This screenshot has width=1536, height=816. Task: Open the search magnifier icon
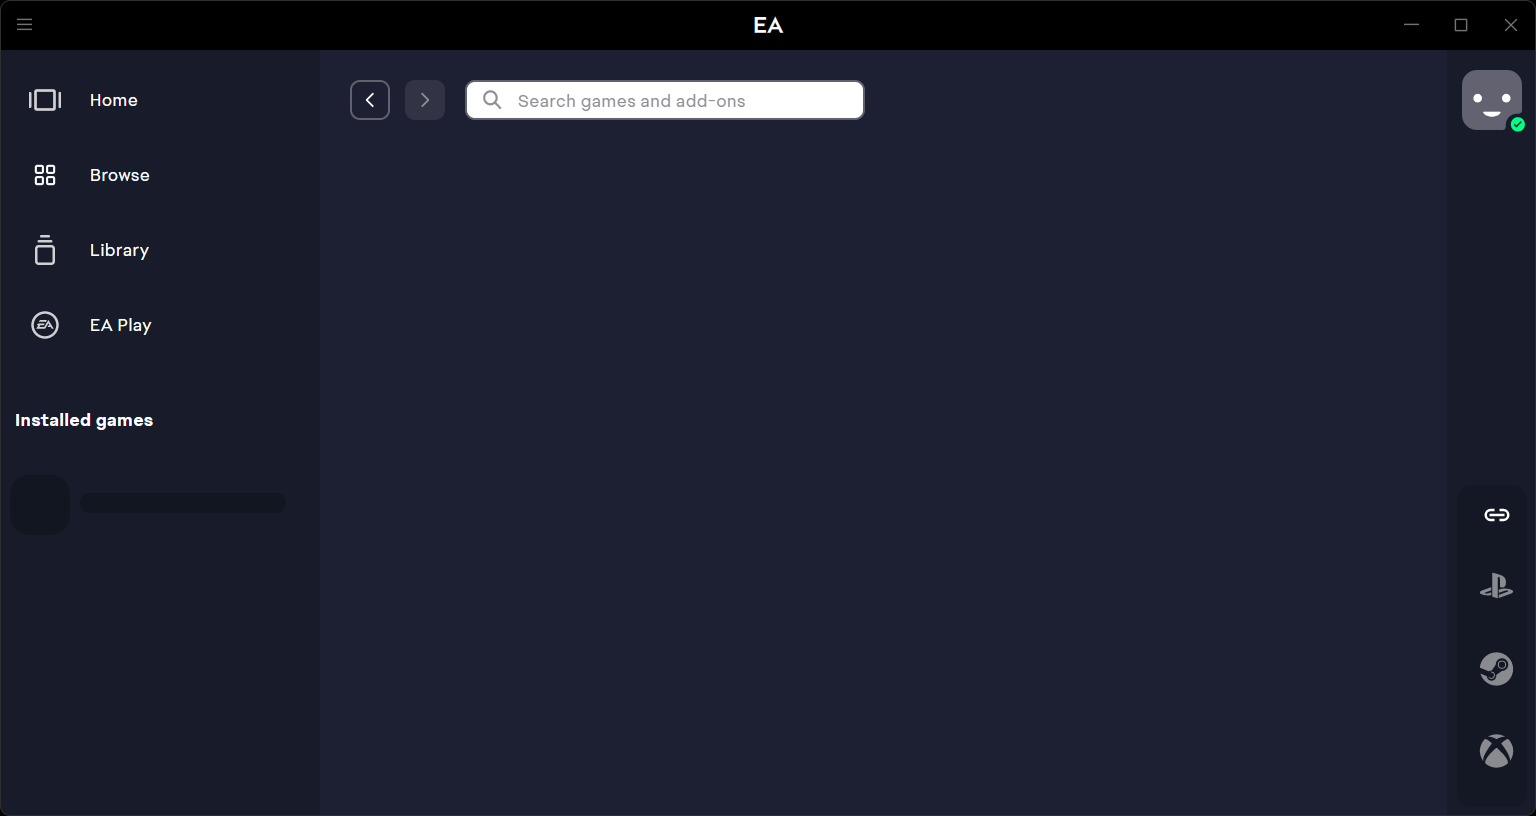[491, 100]
